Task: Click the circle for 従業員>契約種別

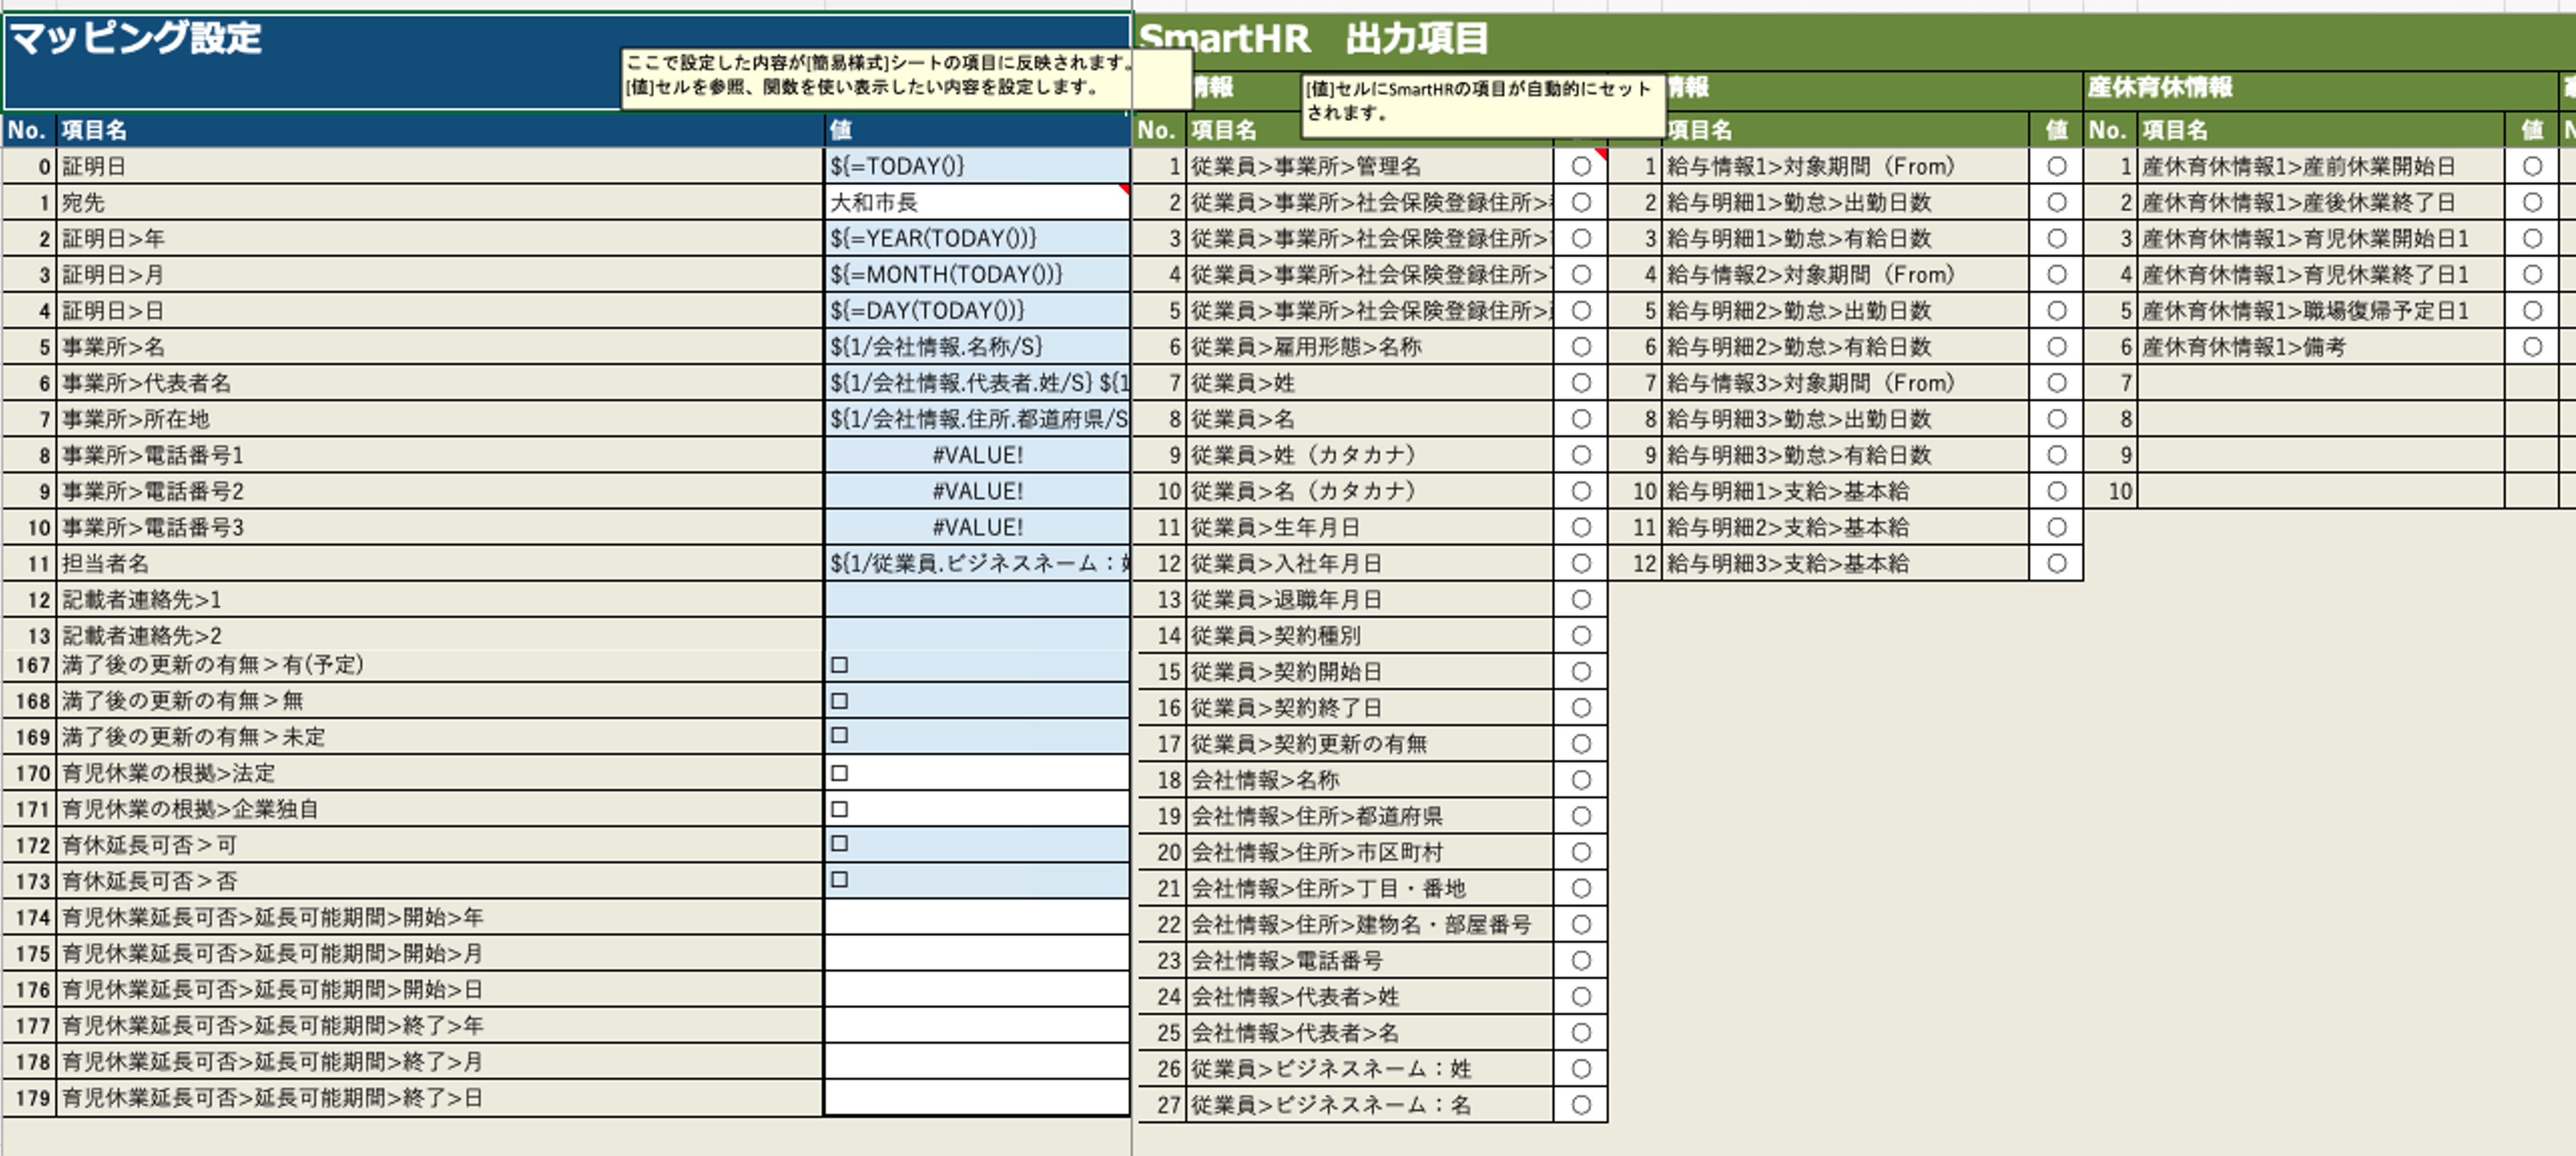Action: (x=1581, y=635)
